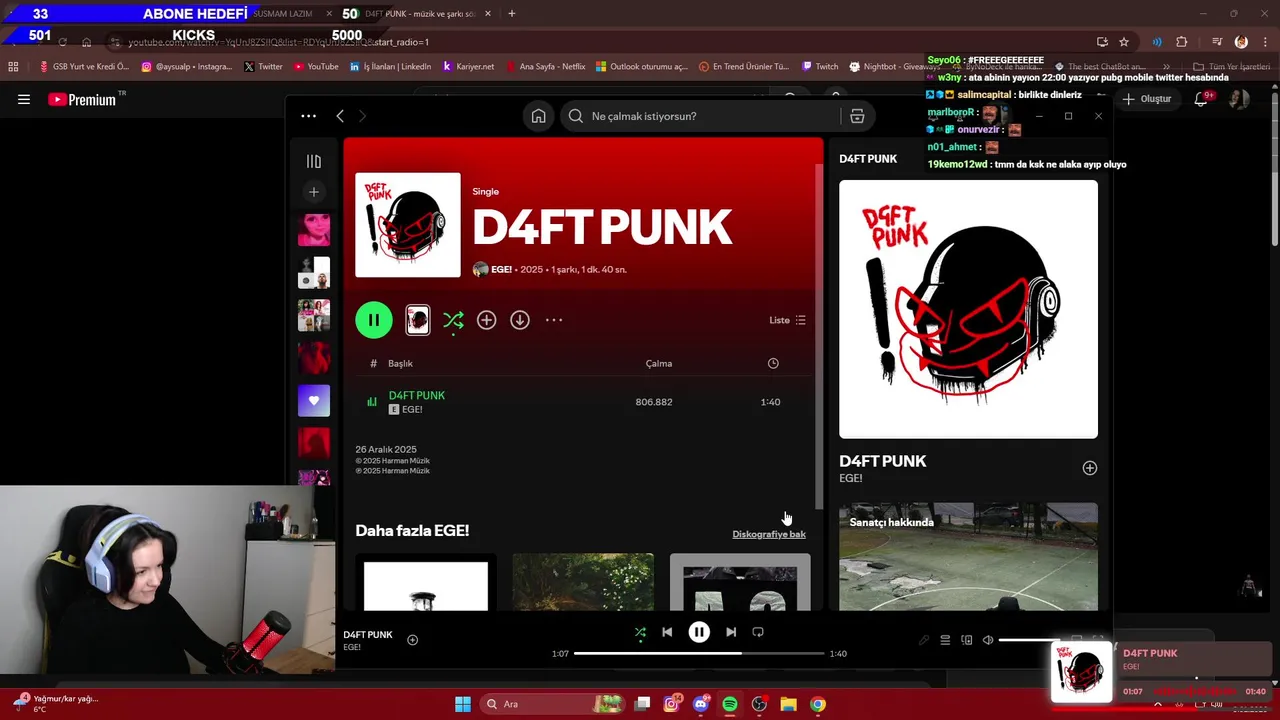This screenshot has height=720, width=1280.
Task: Open the Spotify home icon
Action: click(x=538, y=116)
